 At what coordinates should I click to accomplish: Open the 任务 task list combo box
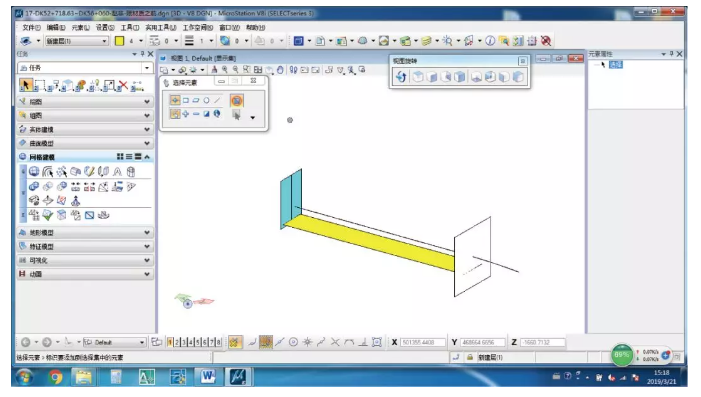tap(85, 68)
